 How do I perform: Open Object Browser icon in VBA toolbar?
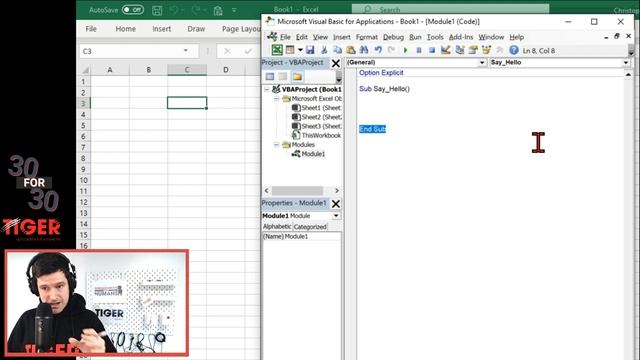[487, 50]
